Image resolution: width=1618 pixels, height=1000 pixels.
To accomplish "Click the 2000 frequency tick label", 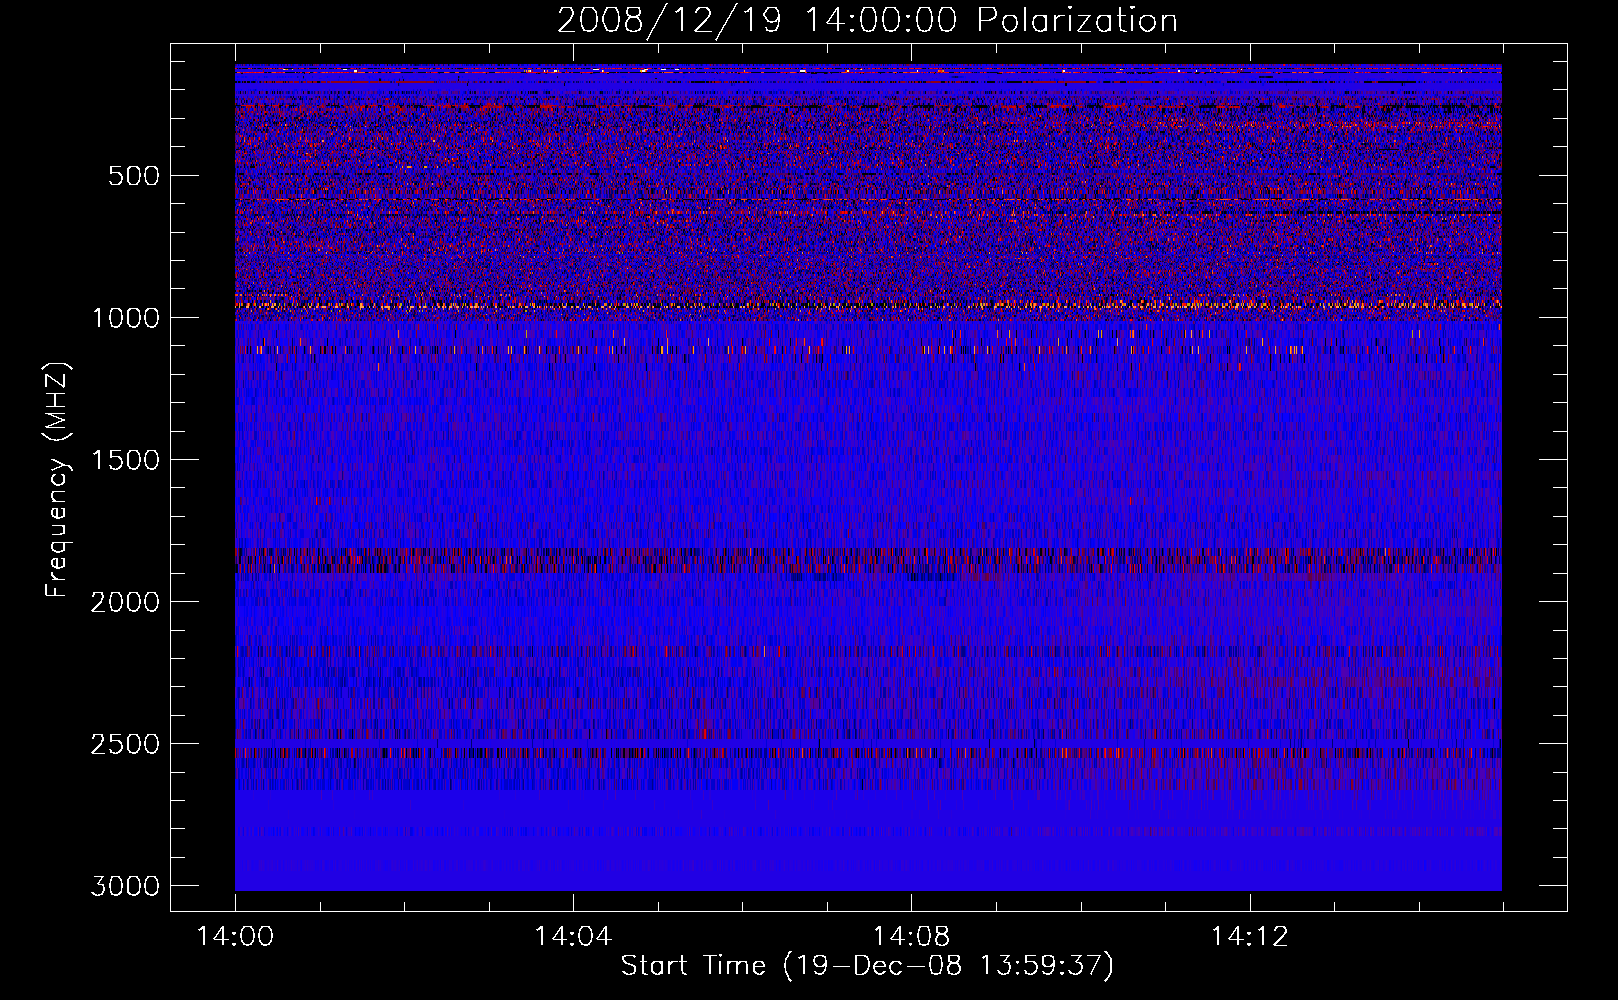I will click(125, 602).
